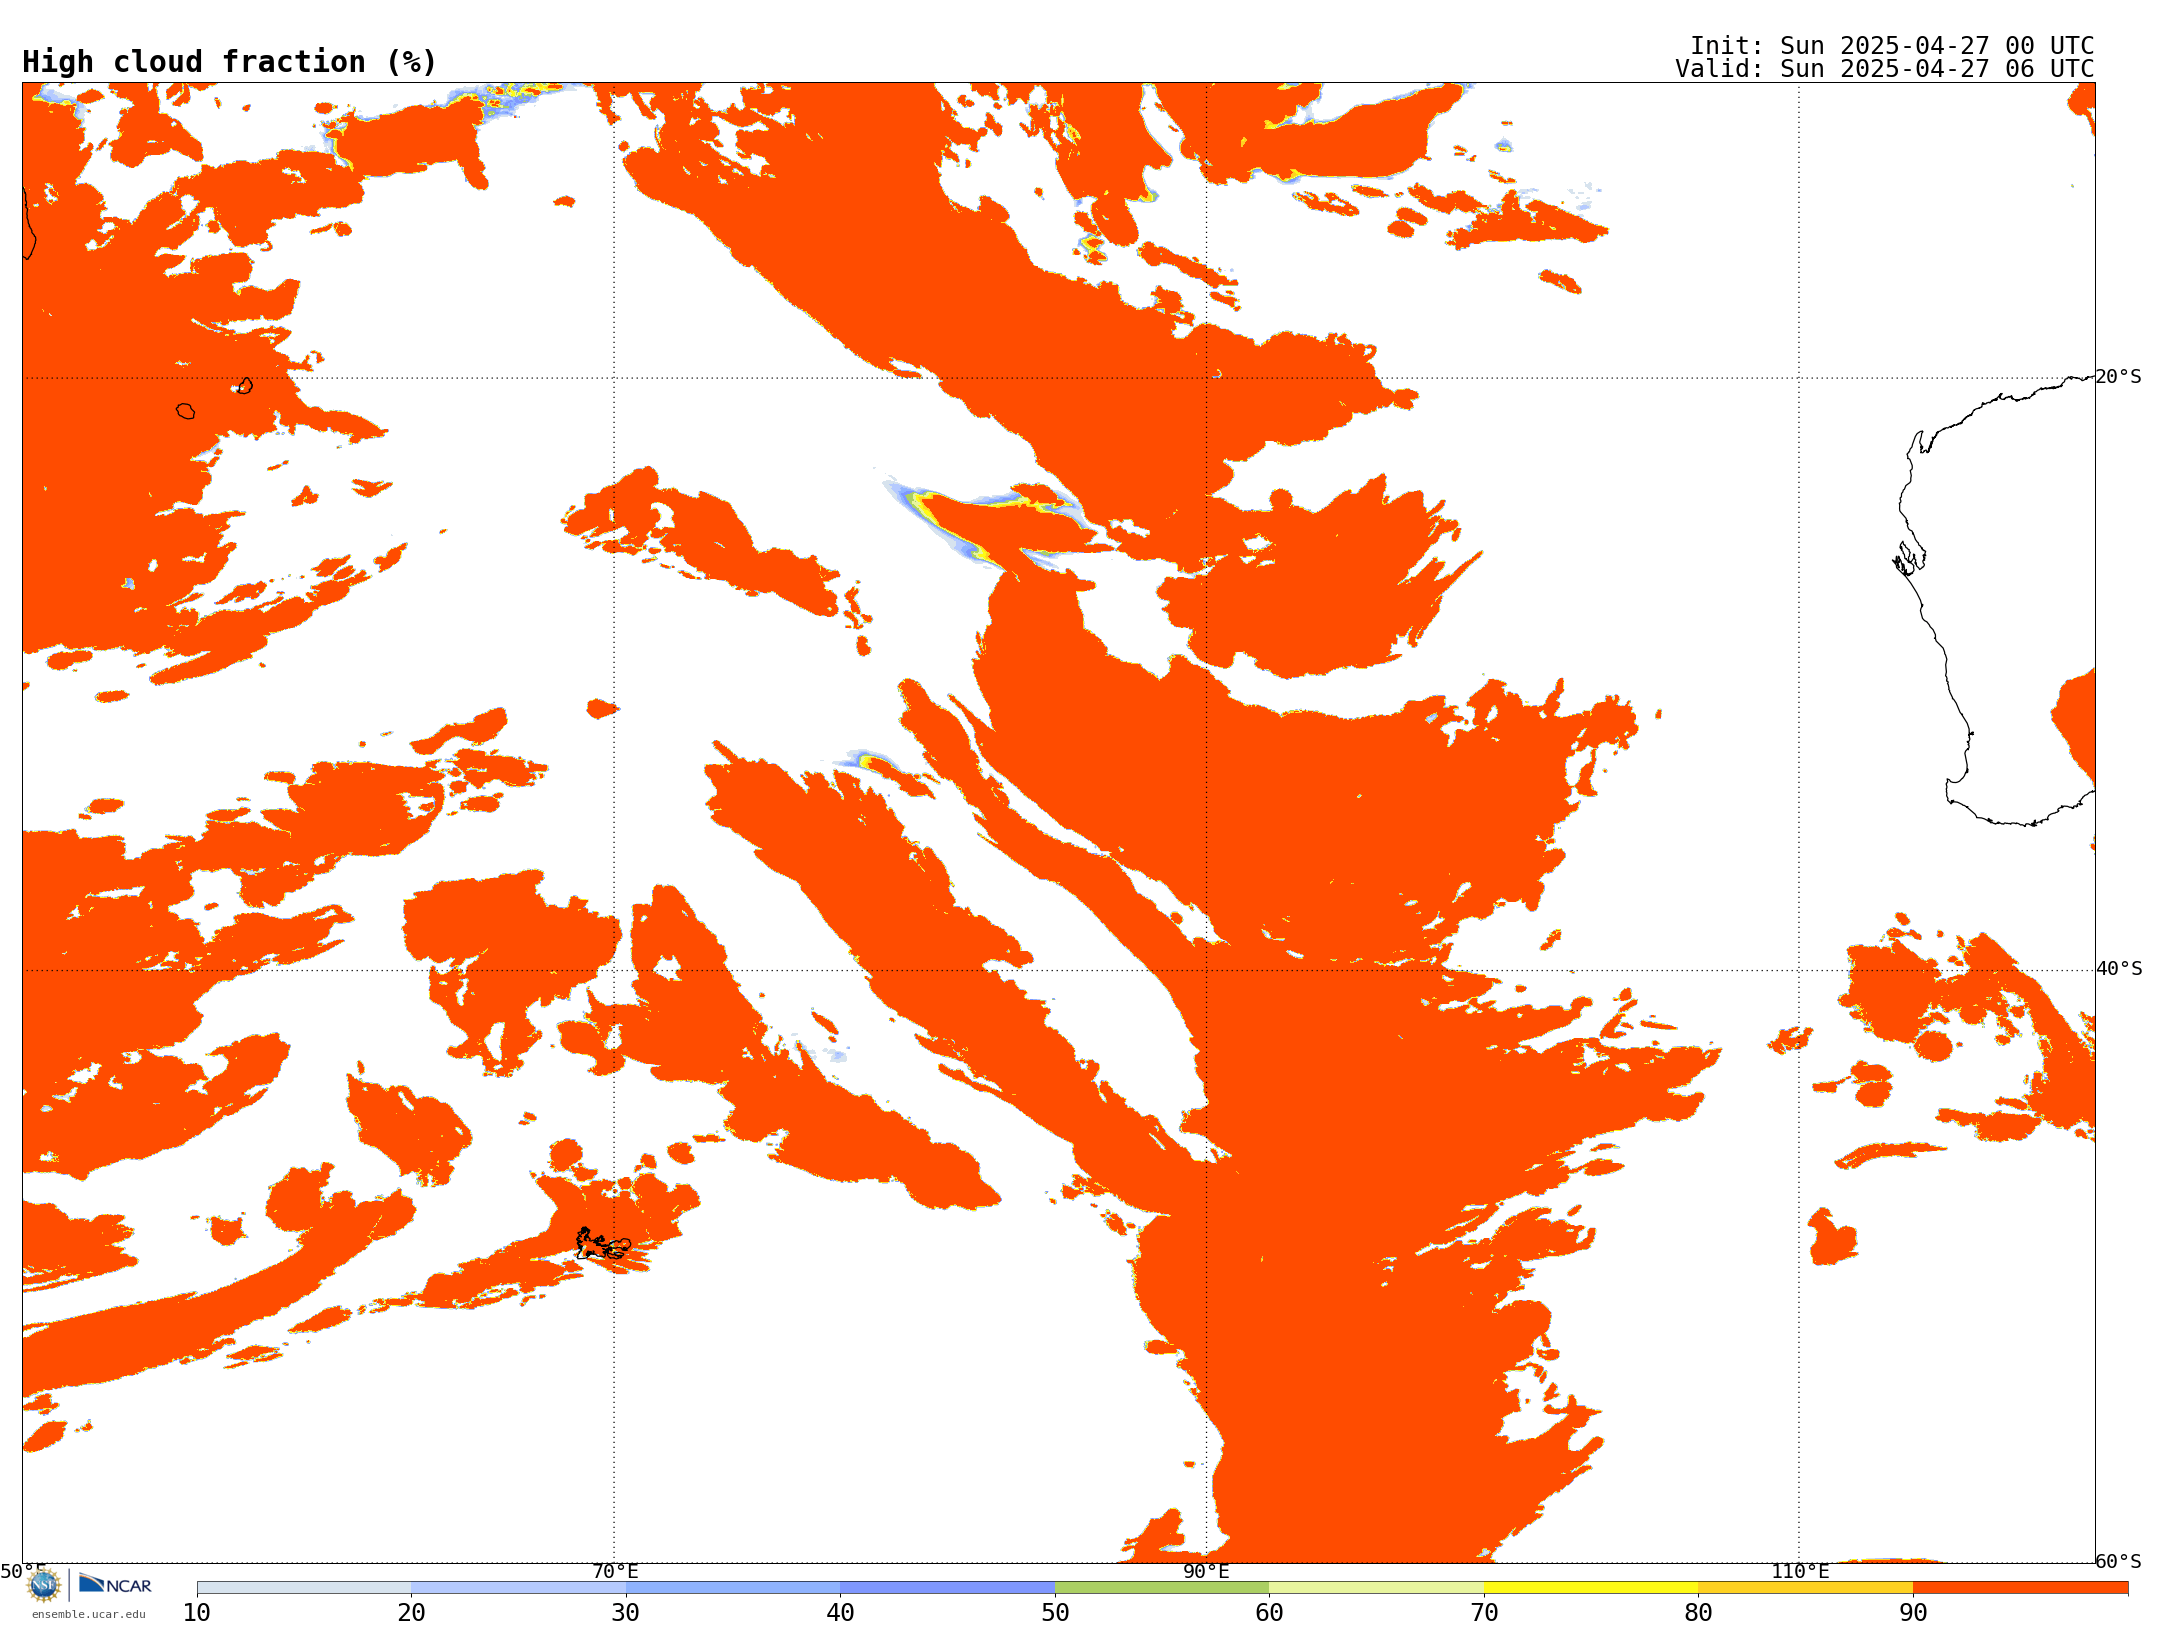Click the 50°E longitude label
2160x1626 pixels.
click(23, 1571)
